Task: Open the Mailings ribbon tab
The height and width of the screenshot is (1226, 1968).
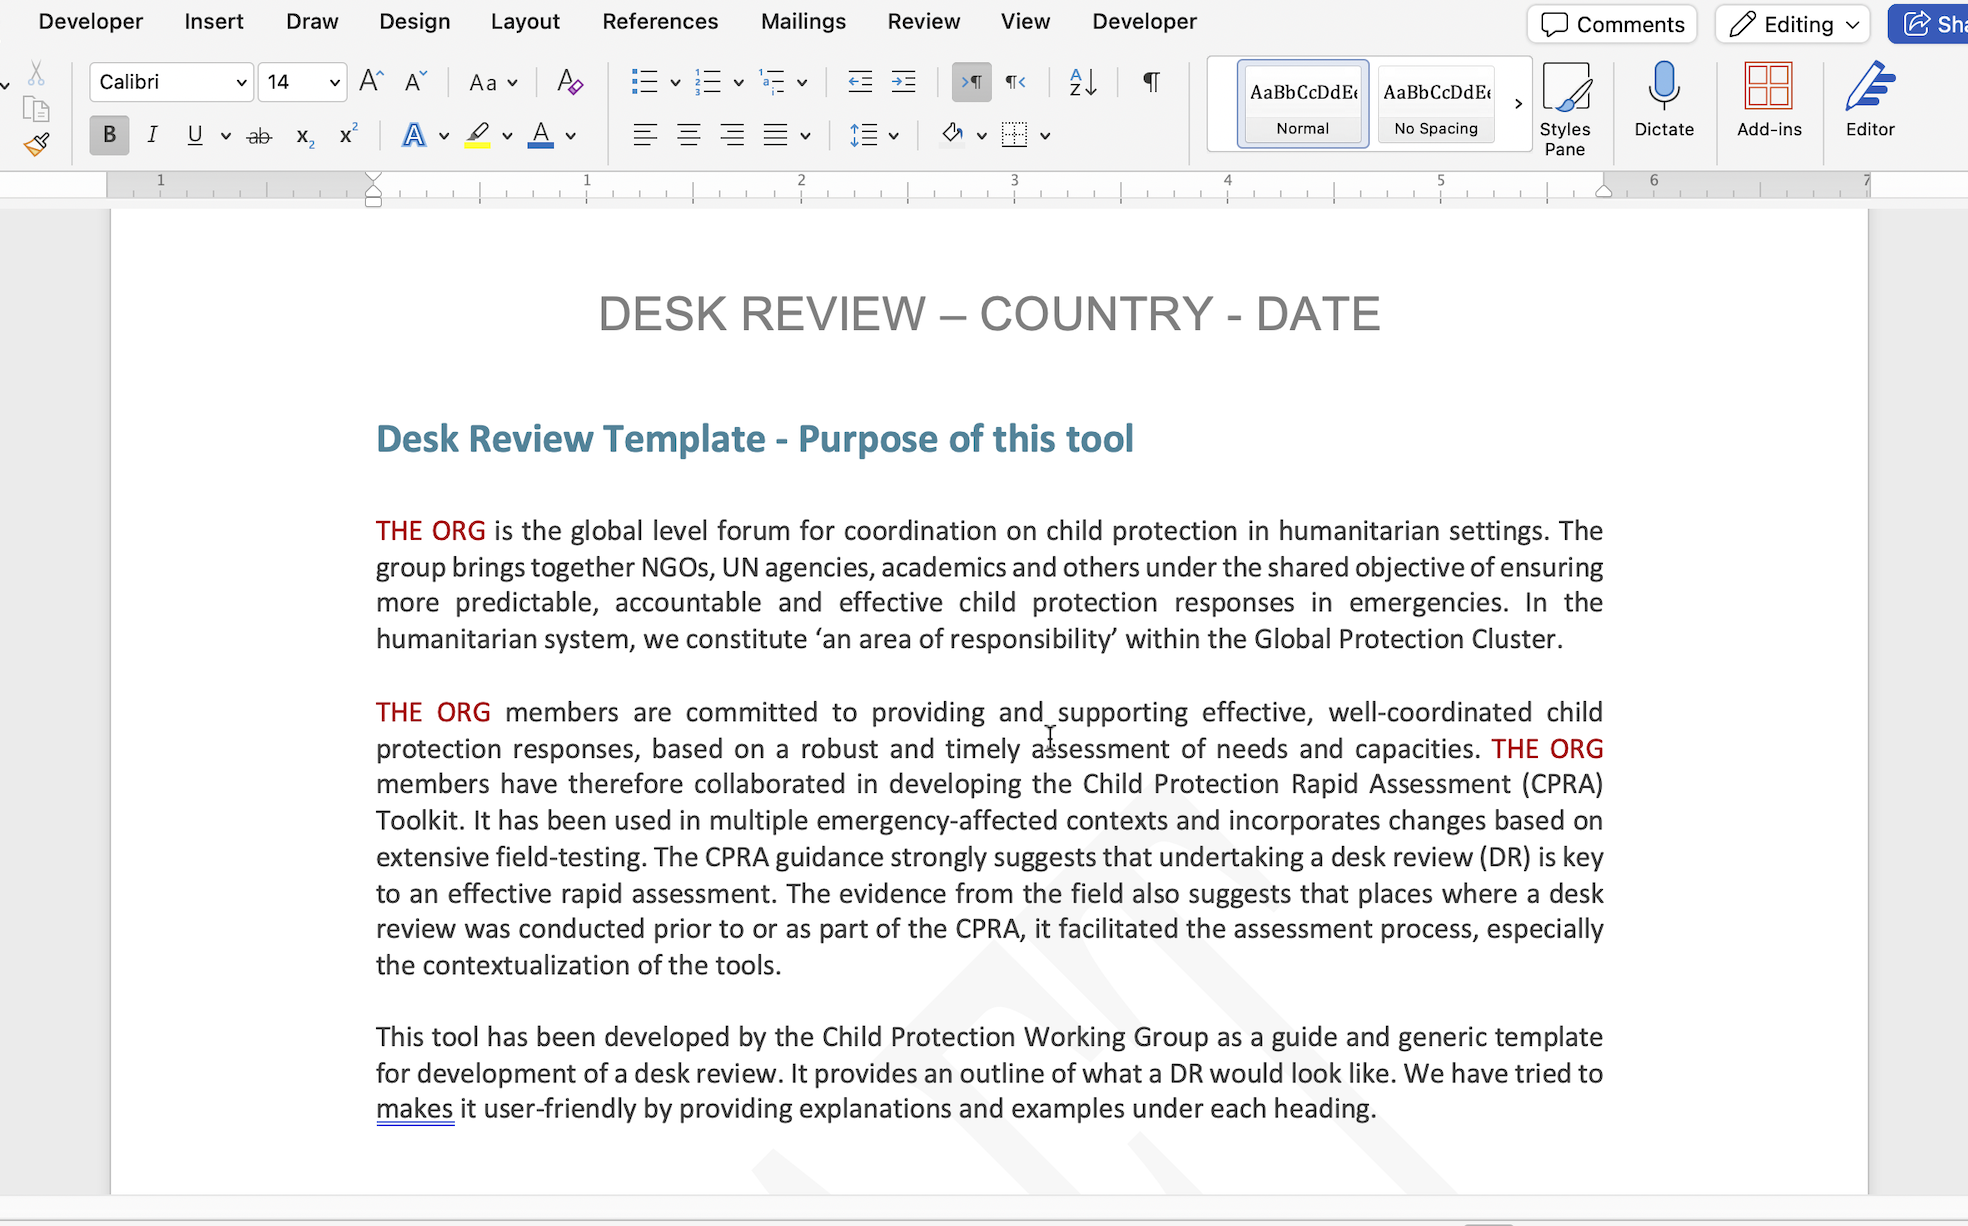Action: pos(803,21)
